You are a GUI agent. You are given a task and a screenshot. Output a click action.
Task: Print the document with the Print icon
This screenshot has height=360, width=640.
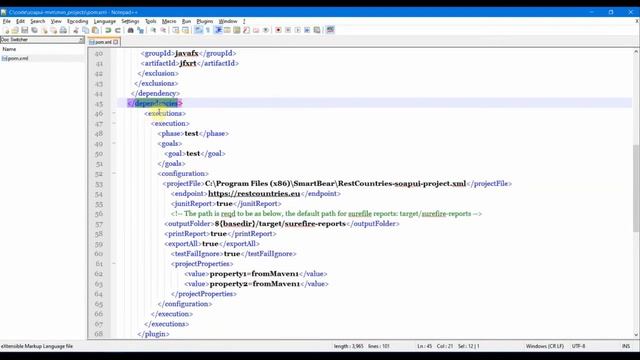63,30
